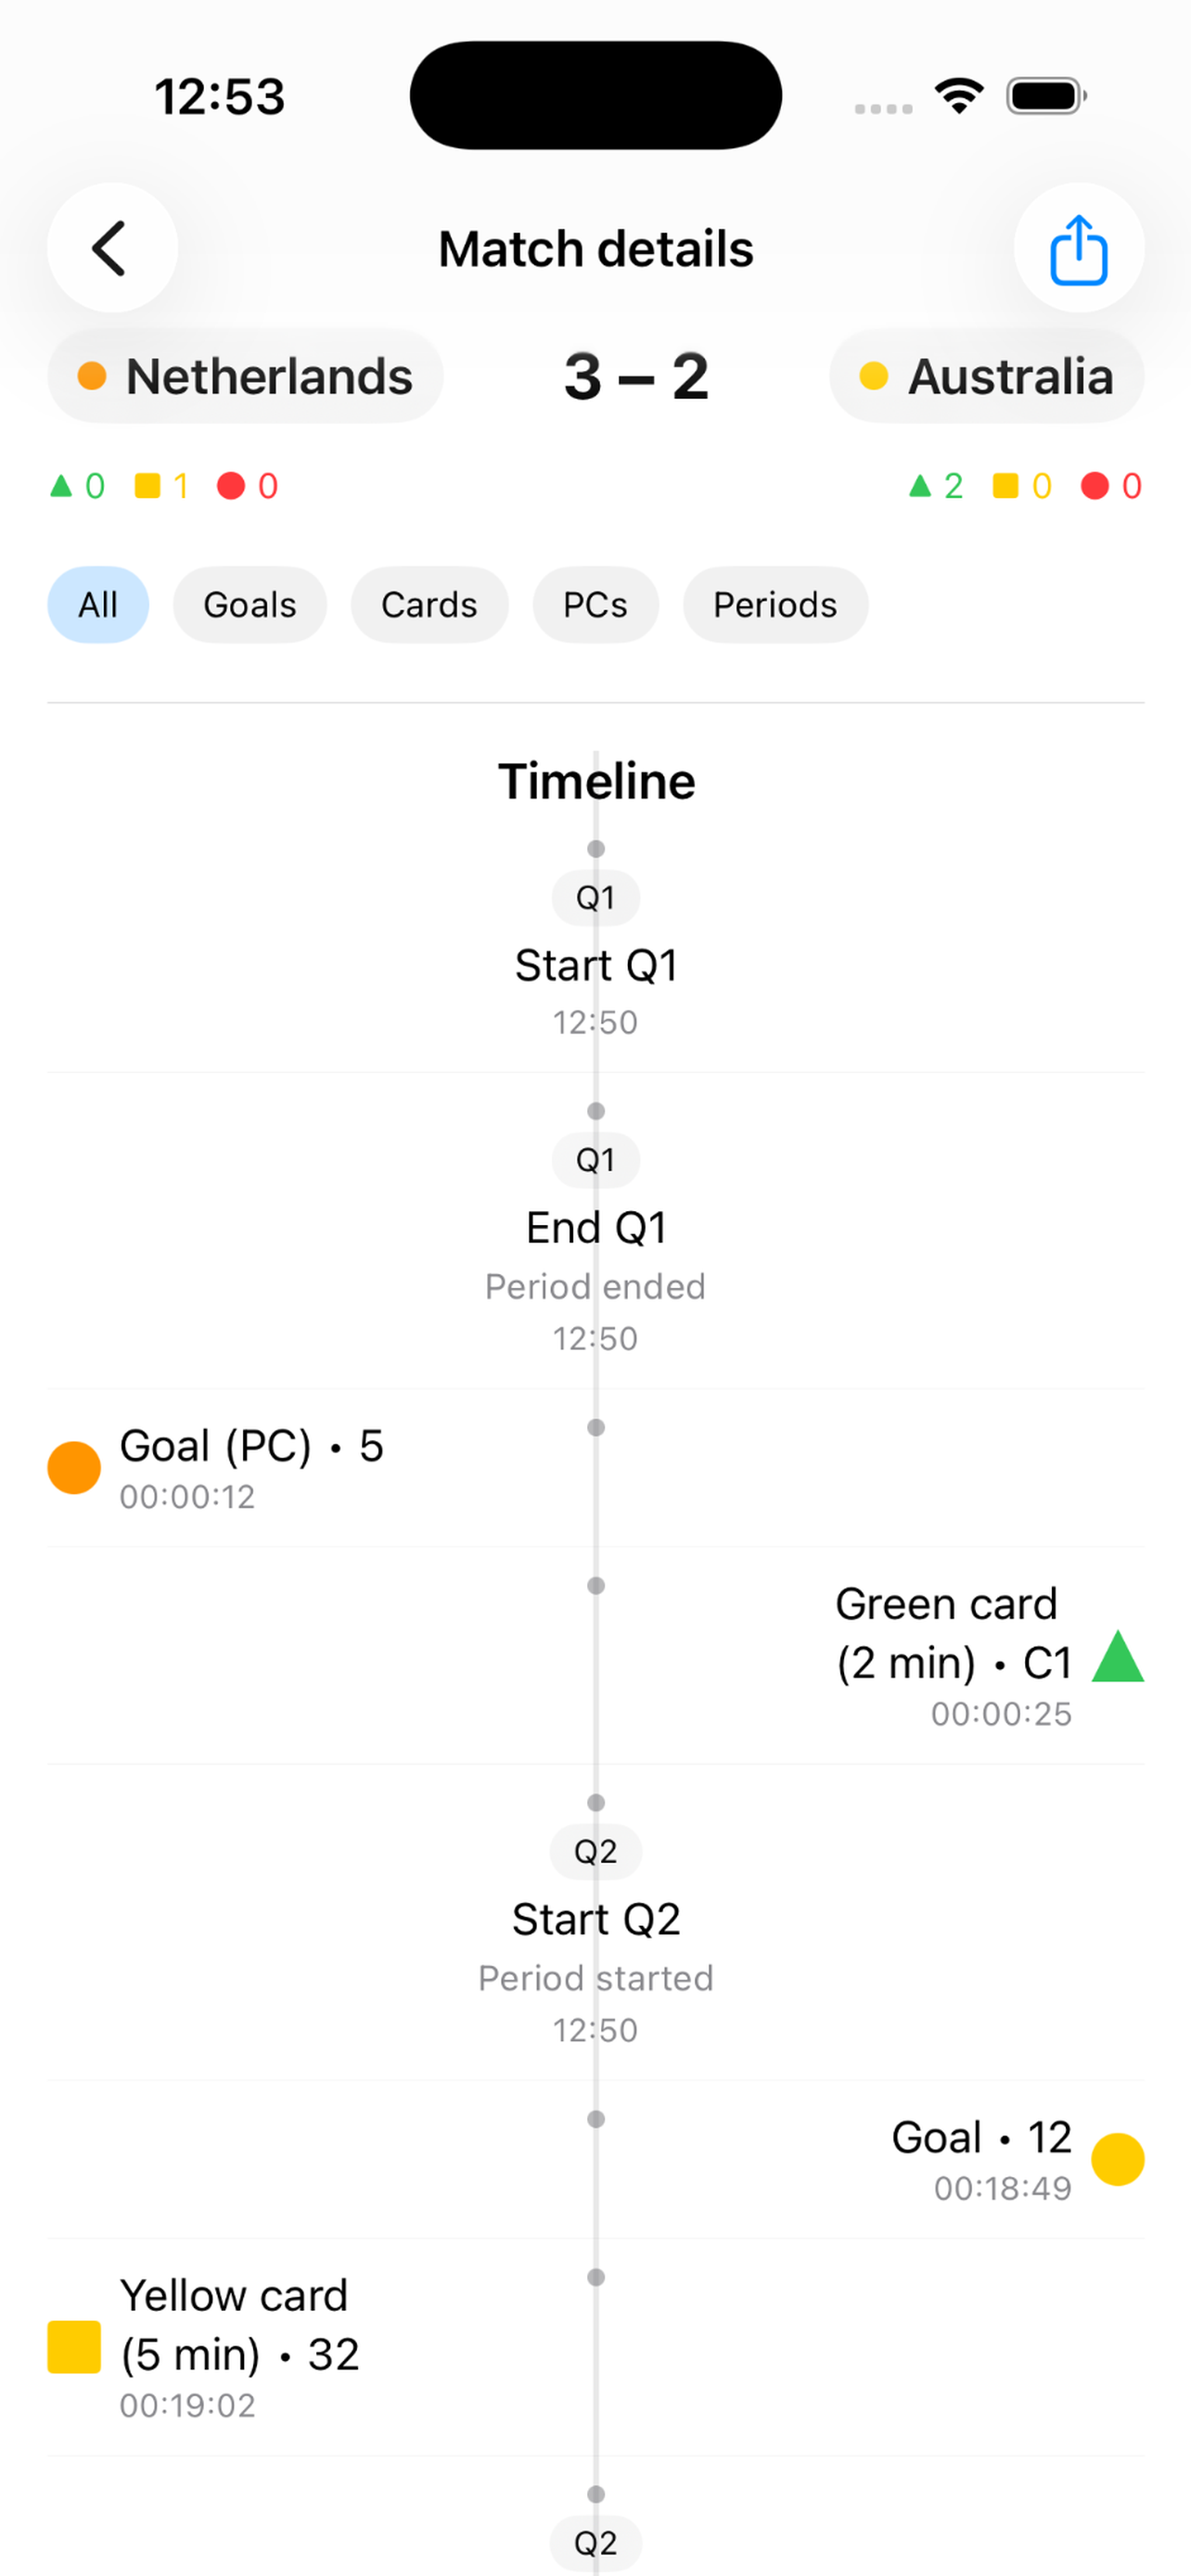Select the orange Netherlands goal marker at 00:00:12

(x=74, y=1466)
